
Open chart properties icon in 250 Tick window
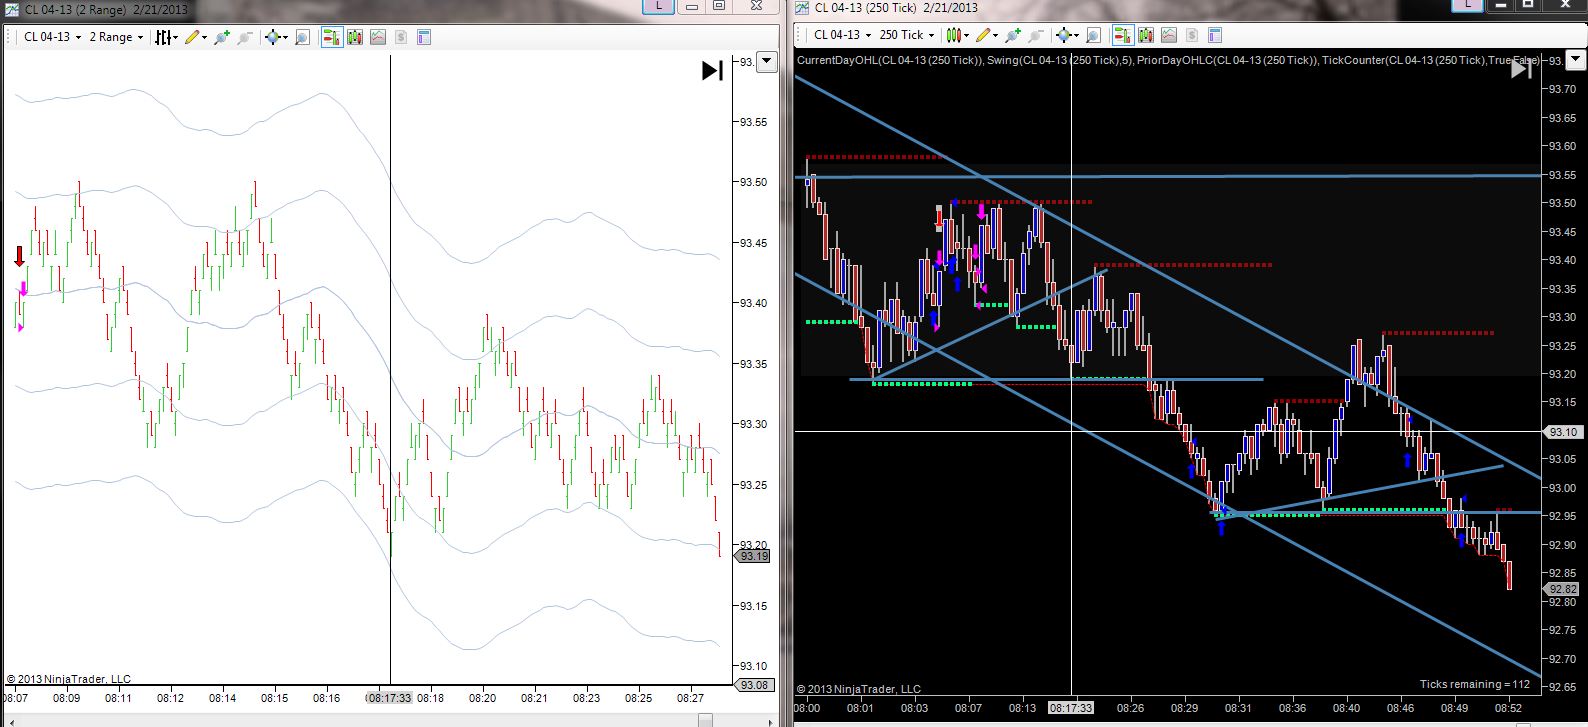click(1215, 35)
